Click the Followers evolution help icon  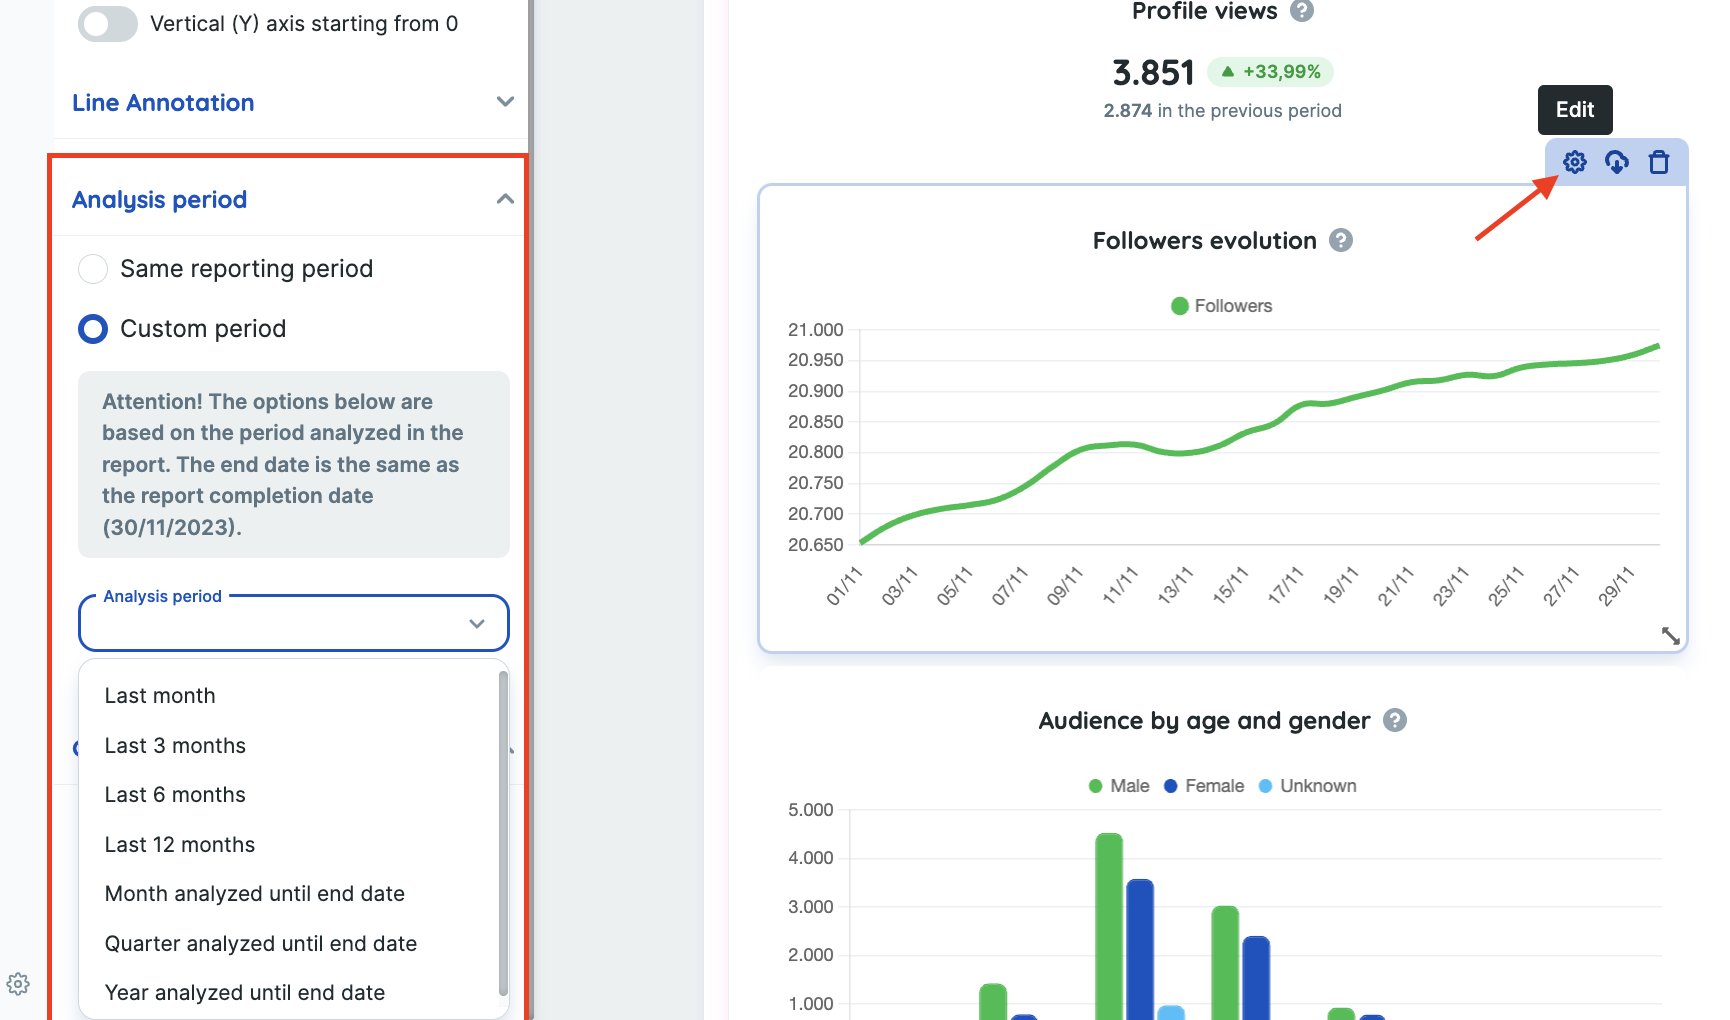click(1342, 240)
